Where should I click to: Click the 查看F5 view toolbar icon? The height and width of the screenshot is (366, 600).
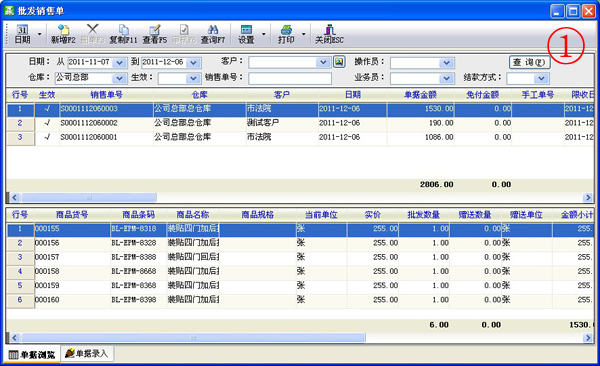155,34
